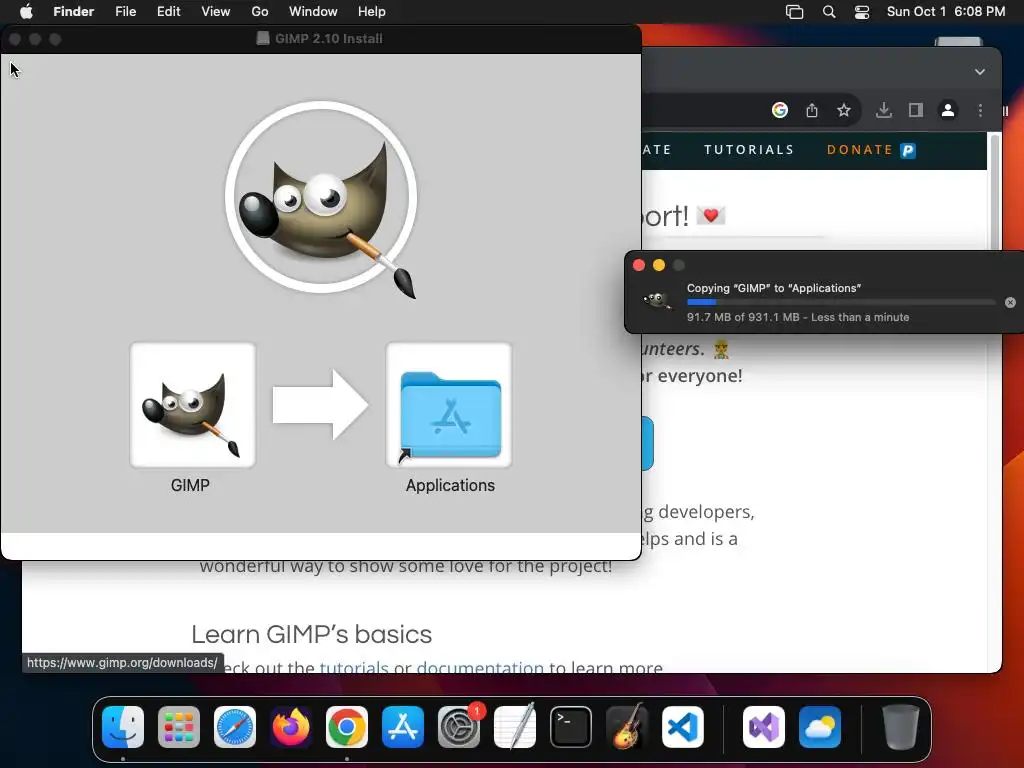Open the Trash in the Dock

point(901,727)
